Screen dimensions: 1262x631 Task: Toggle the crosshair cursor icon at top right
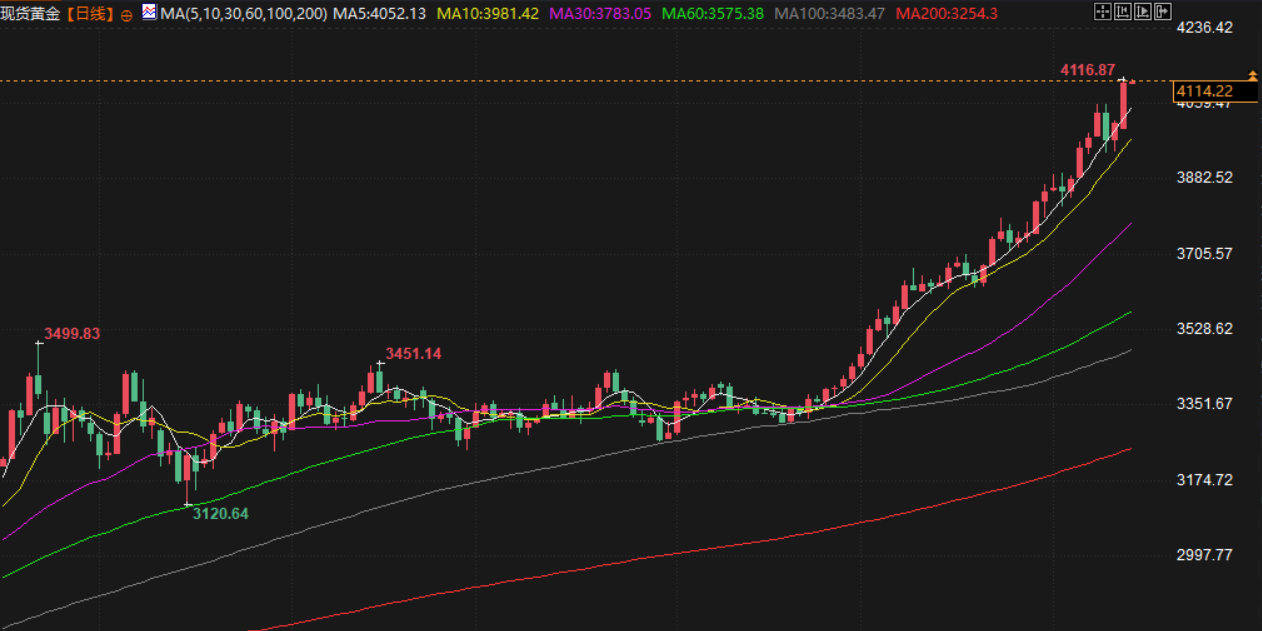click(1103, 11)
